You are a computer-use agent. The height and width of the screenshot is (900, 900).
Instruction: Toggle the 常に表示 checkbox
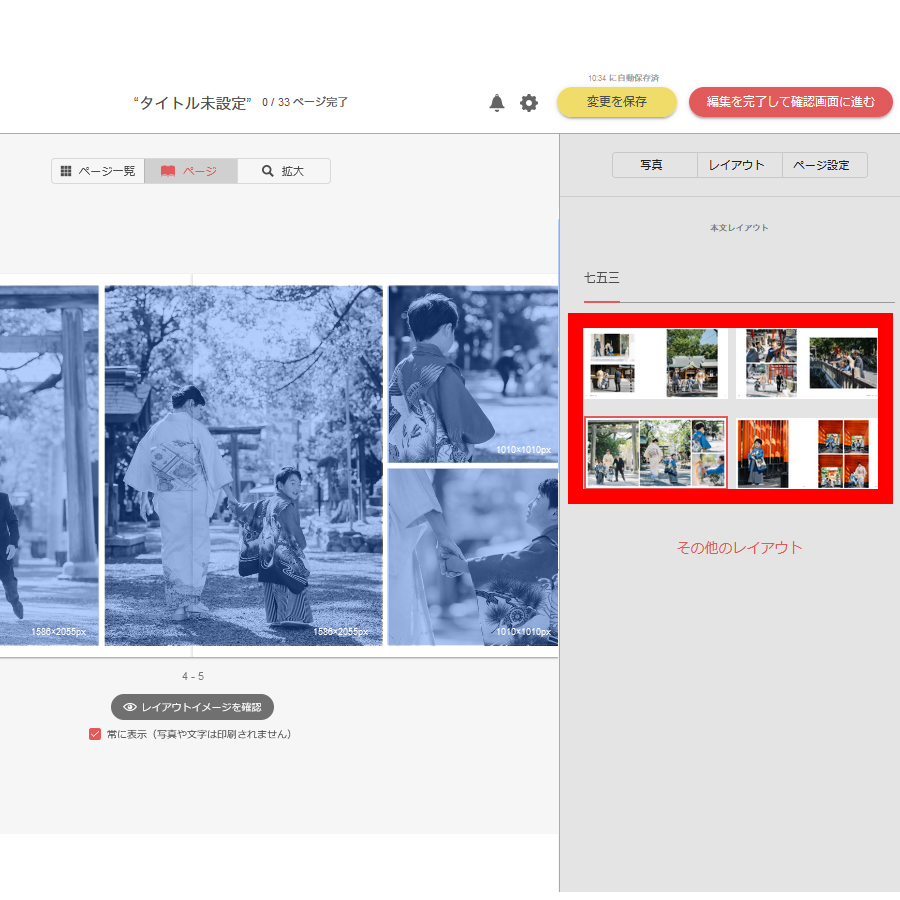click(x=96, y=734)
